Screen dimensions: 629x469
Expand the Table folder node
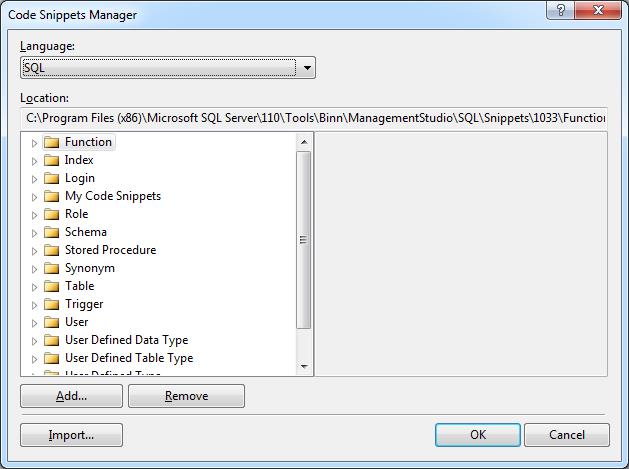tap(34, 286)
